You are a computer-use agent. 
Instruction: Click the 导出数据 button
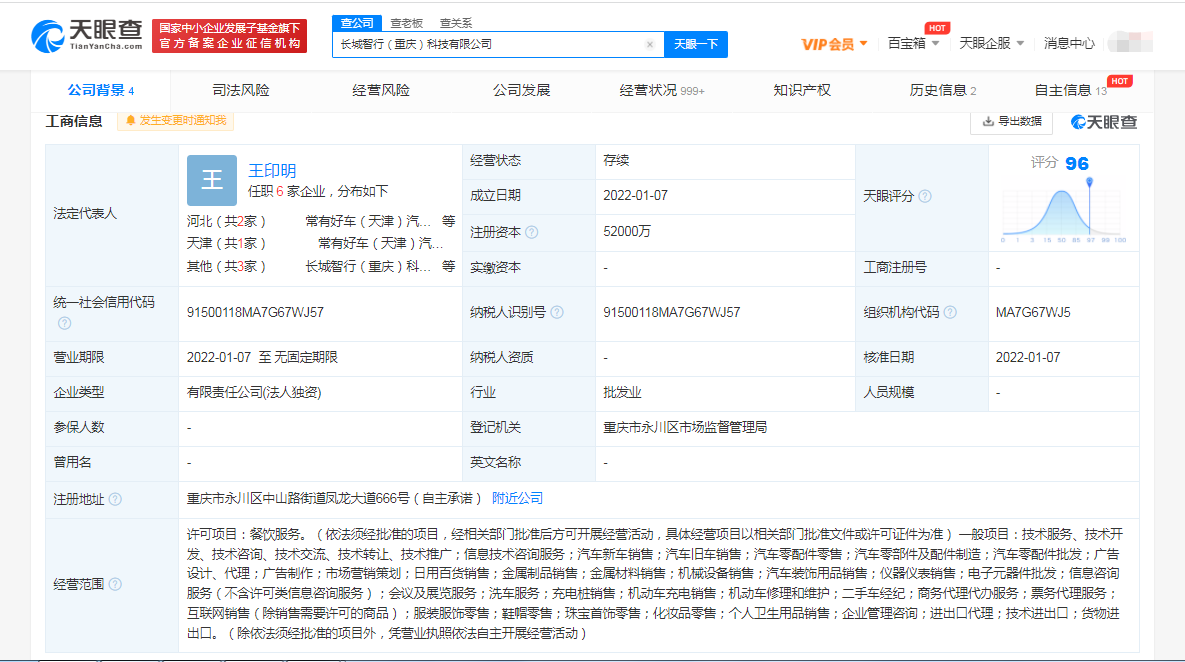1011,122
